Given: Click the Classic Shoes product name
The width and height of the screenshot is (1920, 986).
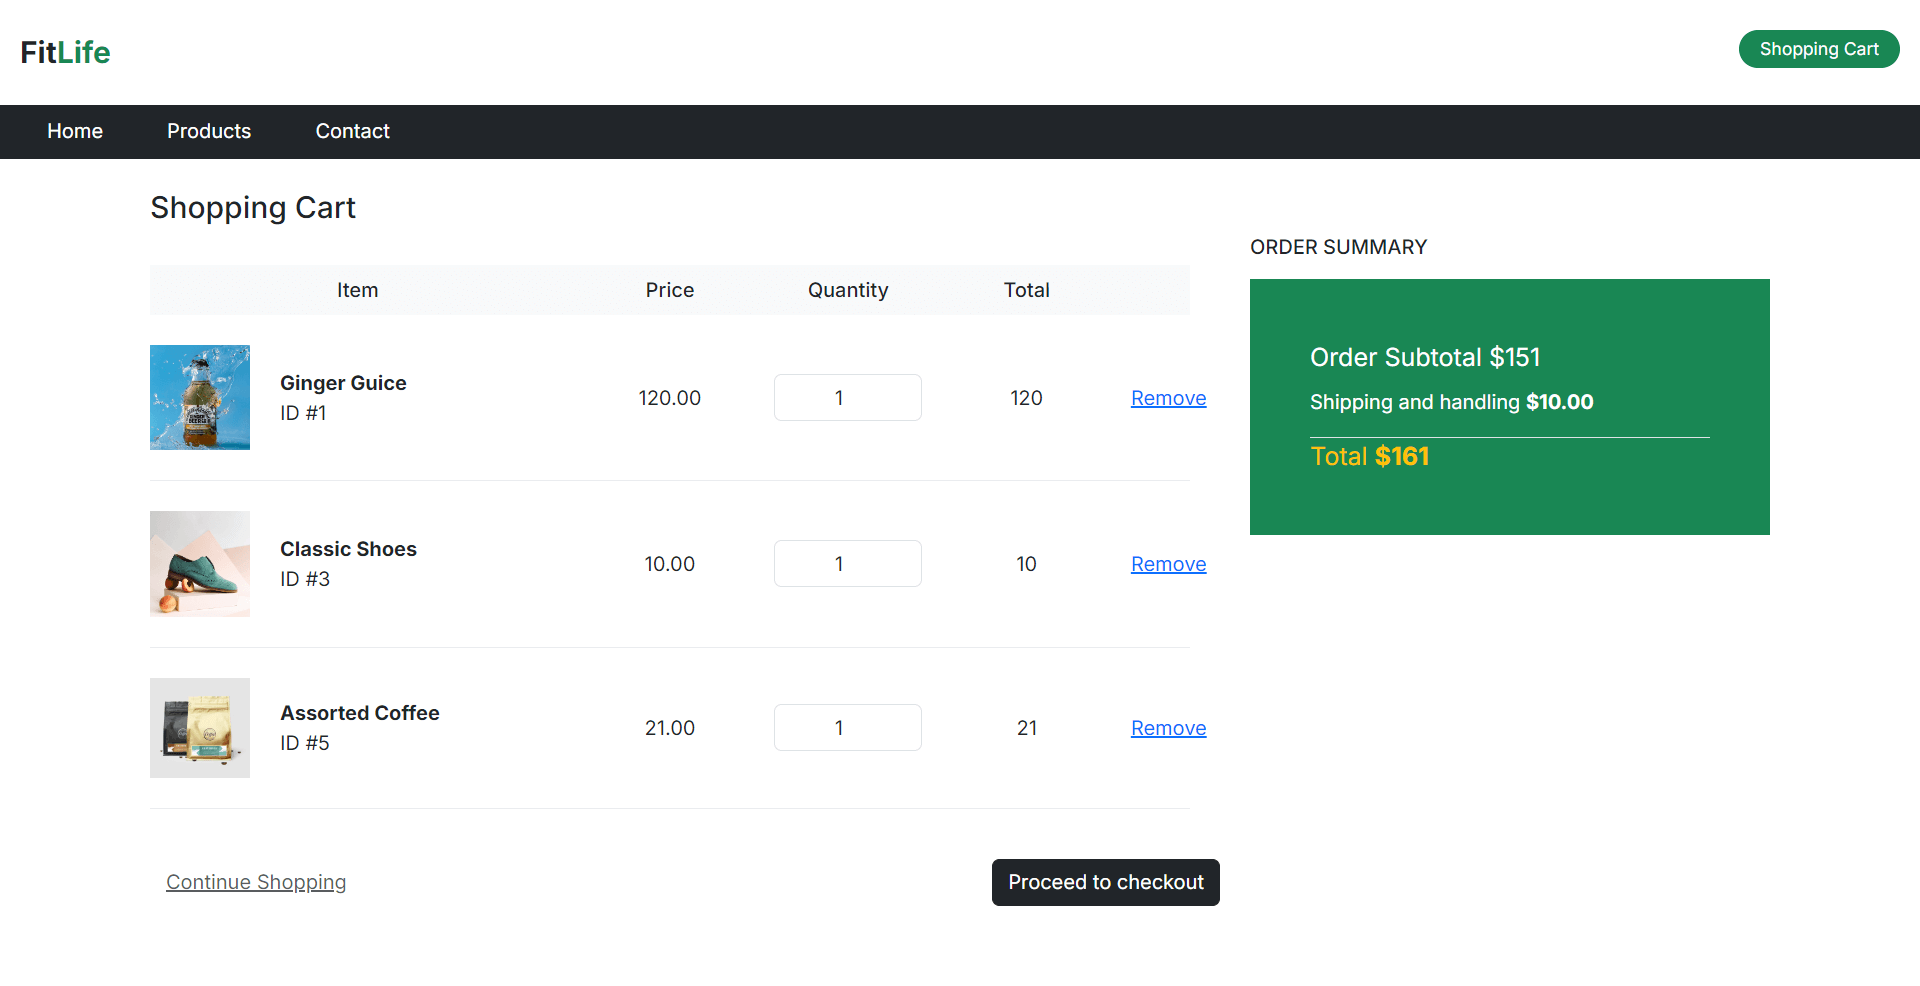Looking at the screenshot, I should click(x=348, y=549).
